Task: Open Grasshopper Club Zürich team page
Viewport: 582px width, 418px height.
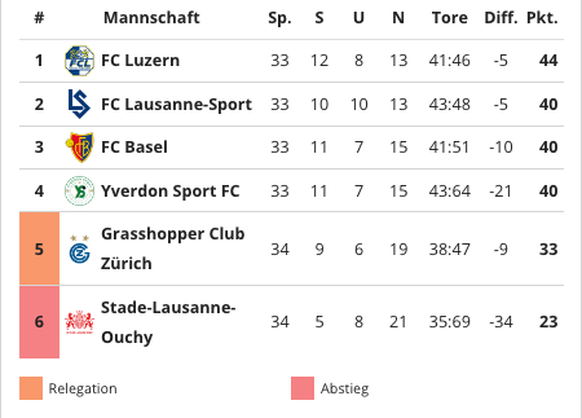Action: click(x=173, y=249)
